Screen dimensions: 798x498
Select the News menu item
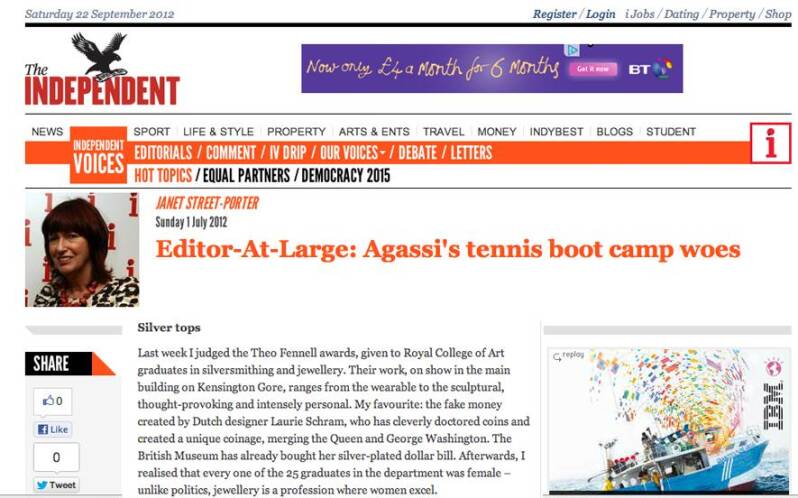(47, 132)
